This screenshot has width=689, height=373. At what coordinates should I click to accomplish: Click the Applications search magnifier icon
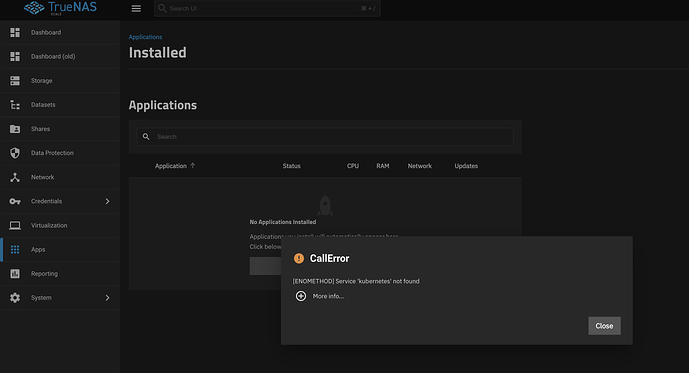coord(146,137)
